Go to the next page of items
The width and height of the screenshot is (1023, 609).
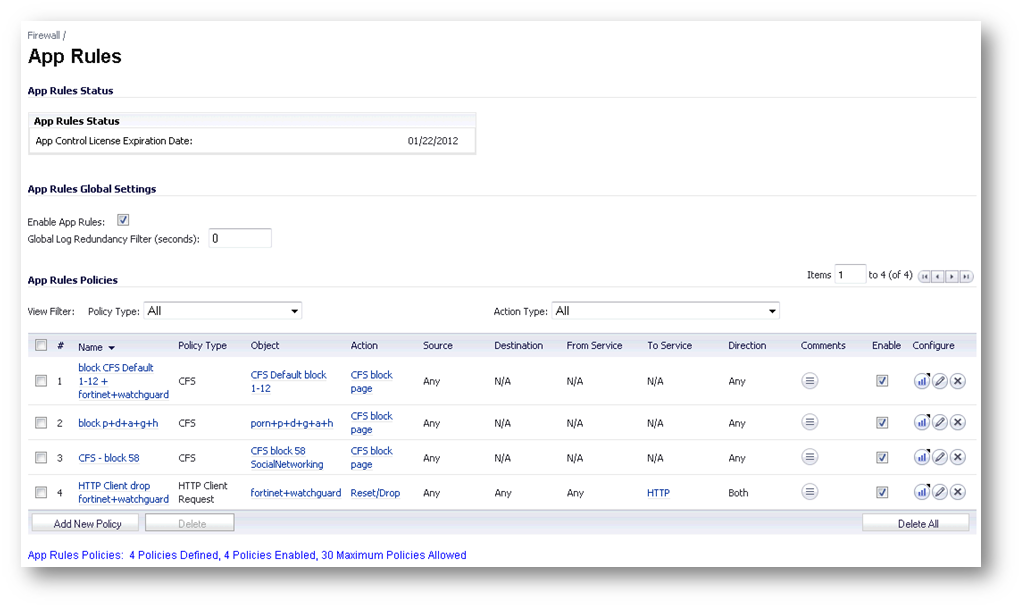[952, 277]
